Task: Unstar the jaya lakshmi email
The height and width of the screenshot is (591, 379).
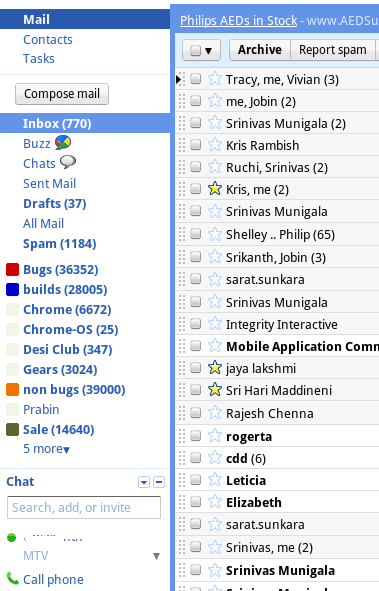Action: click(x=215, y=367)
